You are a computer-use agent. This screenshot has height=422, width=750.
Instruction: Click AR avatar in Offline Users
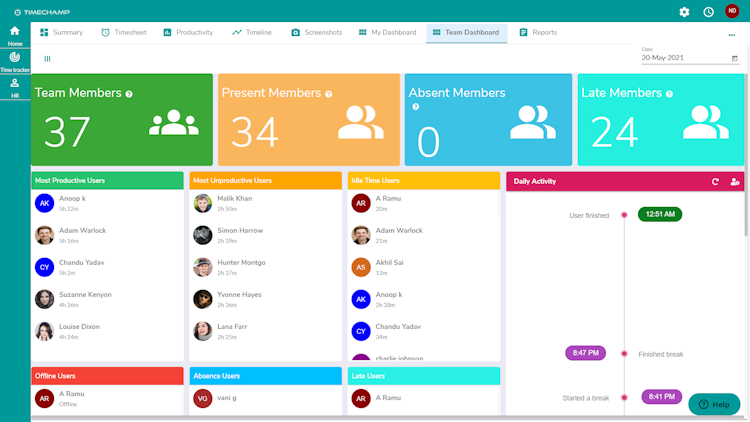44,398
